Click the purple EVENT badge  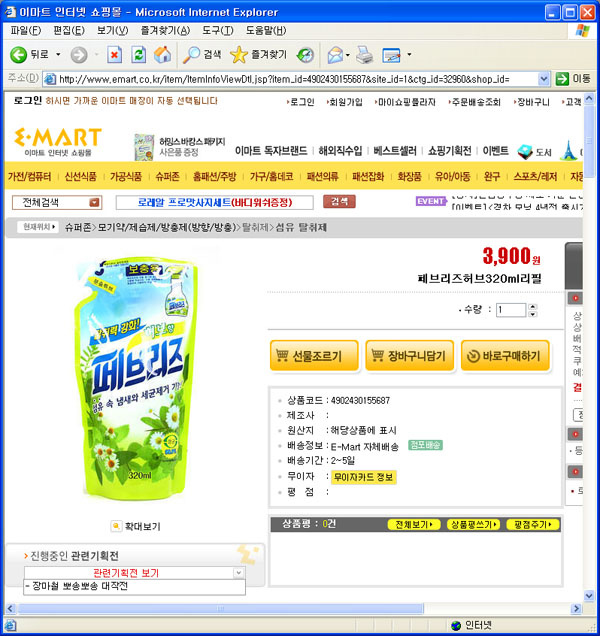(x=431, y=201)
